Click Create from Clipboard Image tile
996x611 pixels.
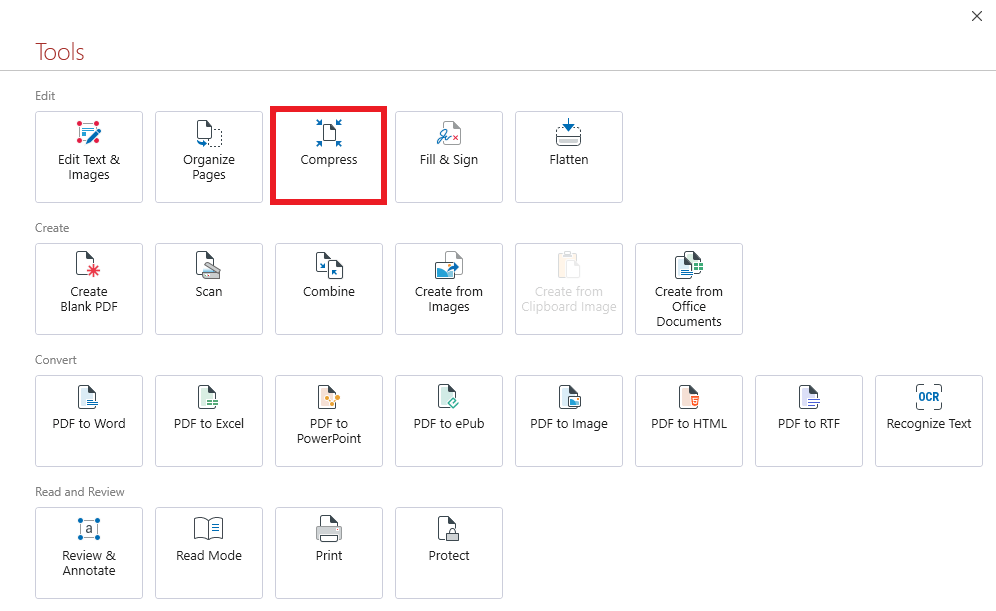point(569,289)
